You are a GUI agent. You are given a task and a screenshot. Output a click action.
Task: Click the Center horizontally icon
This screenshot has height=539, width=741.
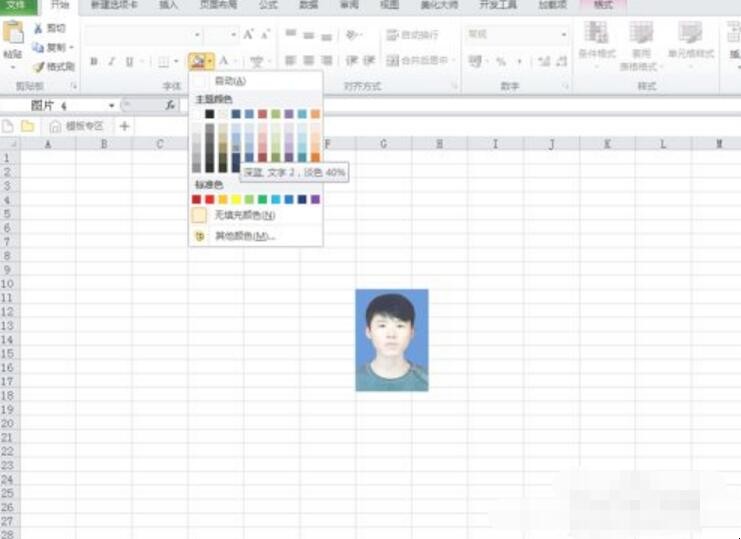tap(309, 60)
